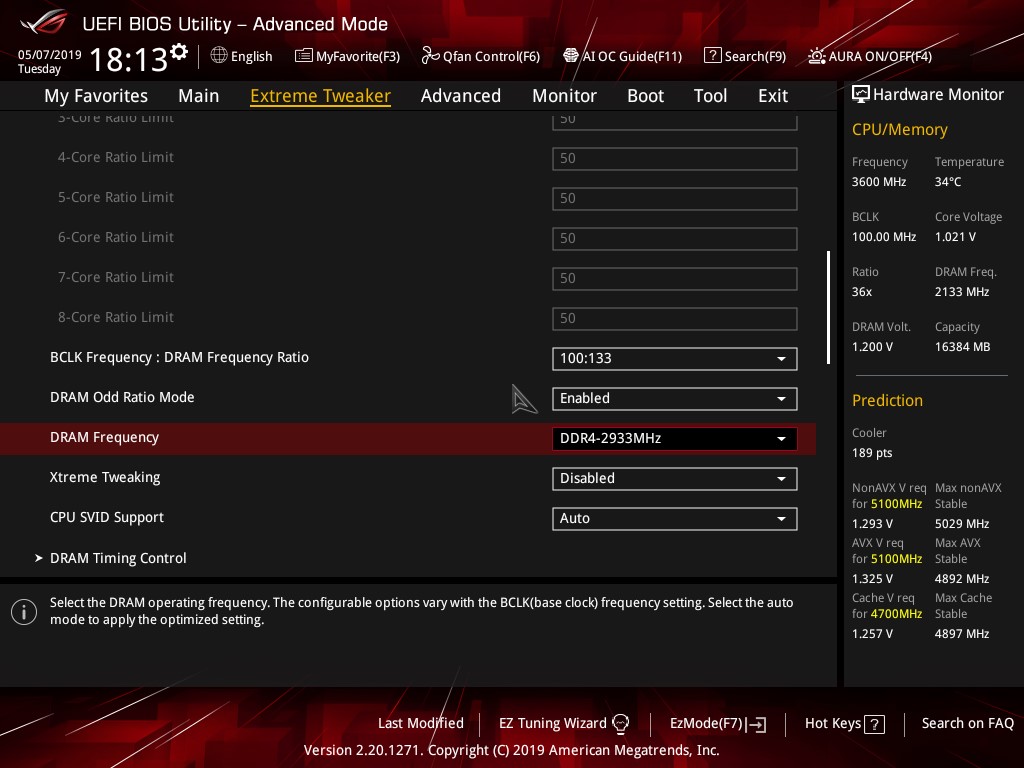Open Hot Keys help
Viewport: 1024px width, 768px height.
844,724
